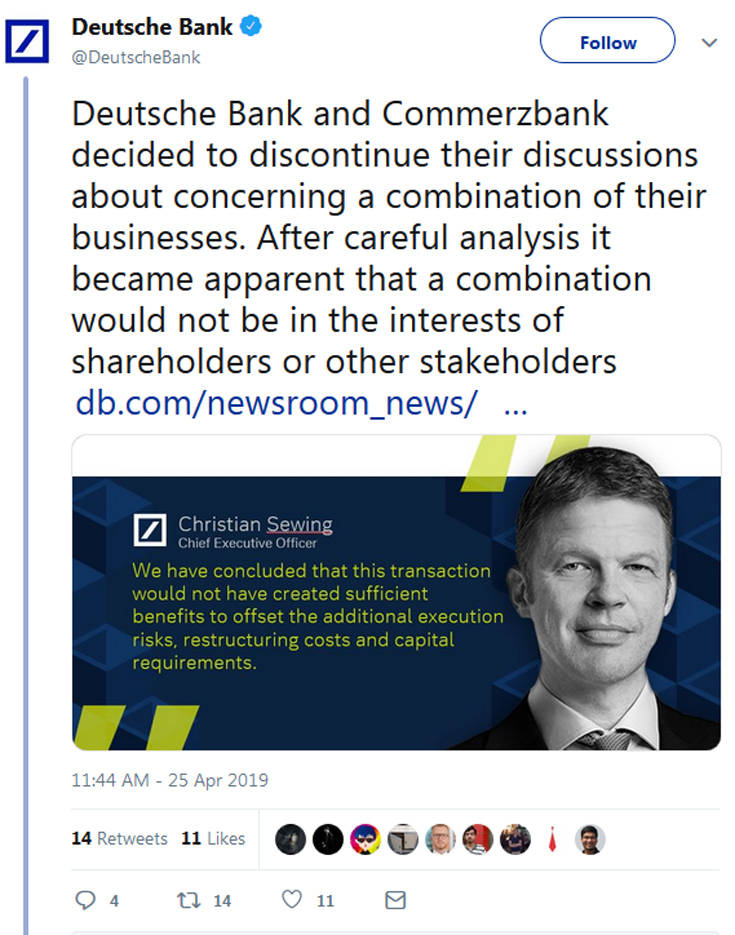Retweet using the retweet arrows icon
Viewport: 735px width, 935px height.
coord(187,900)
